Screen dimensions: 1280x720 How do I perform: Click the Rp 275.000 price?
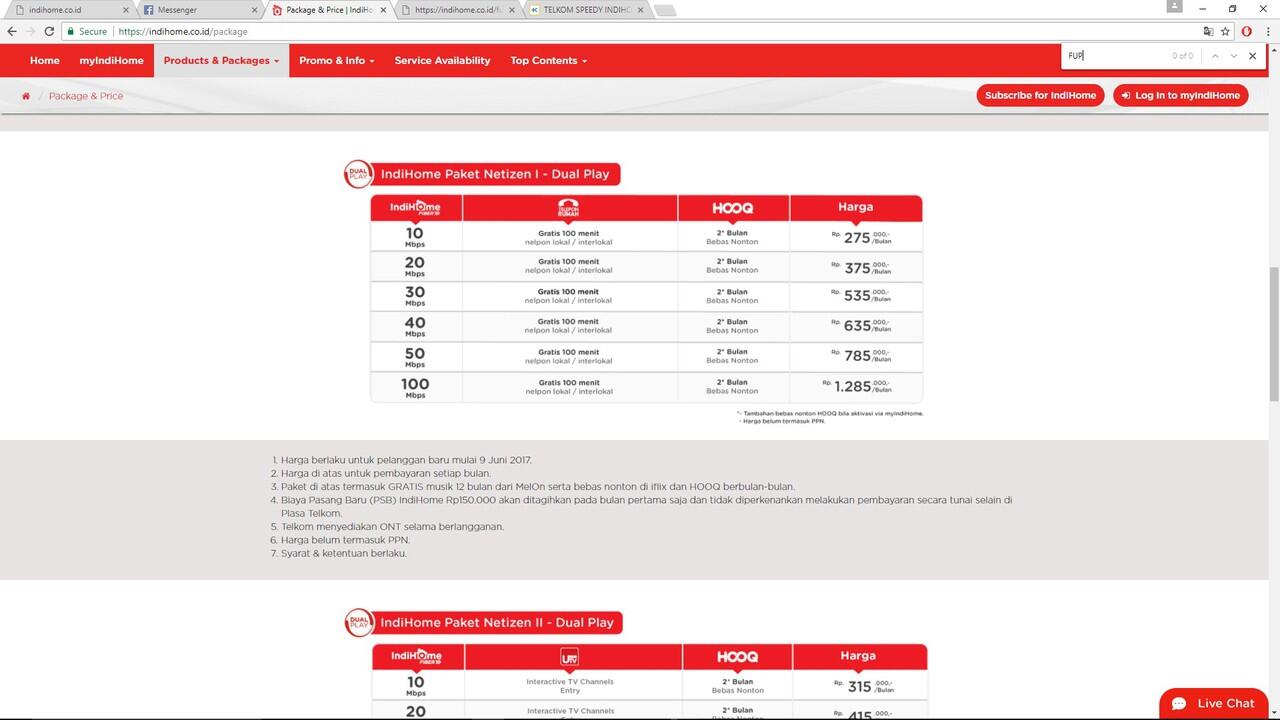click(861, 238)
